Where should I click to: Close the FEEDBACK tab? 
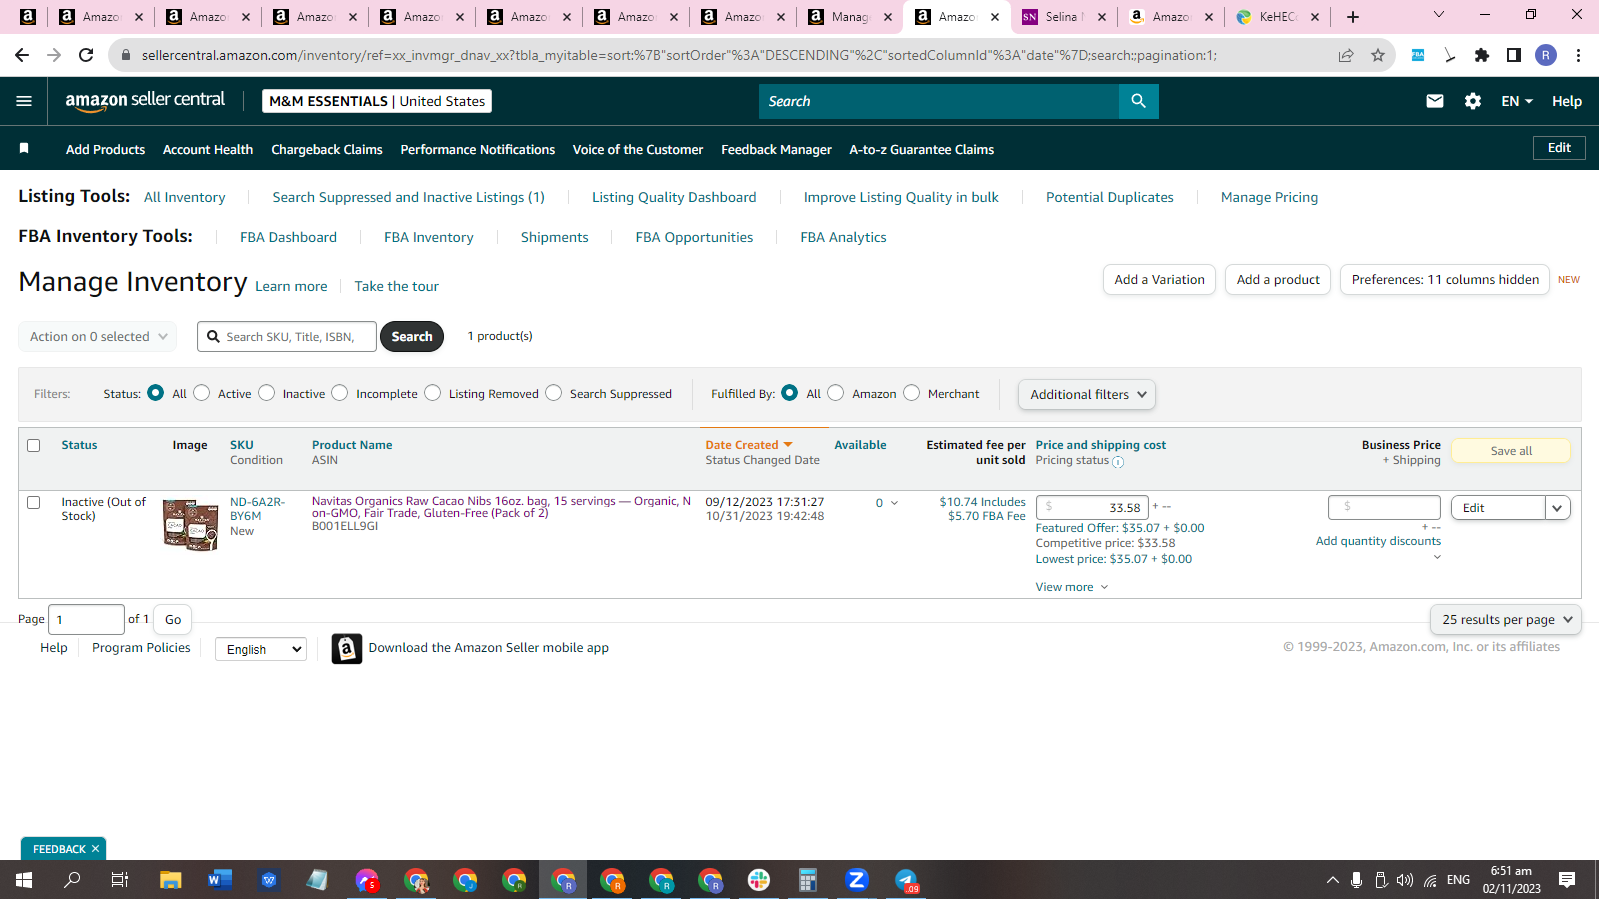[x=96, y=849]
